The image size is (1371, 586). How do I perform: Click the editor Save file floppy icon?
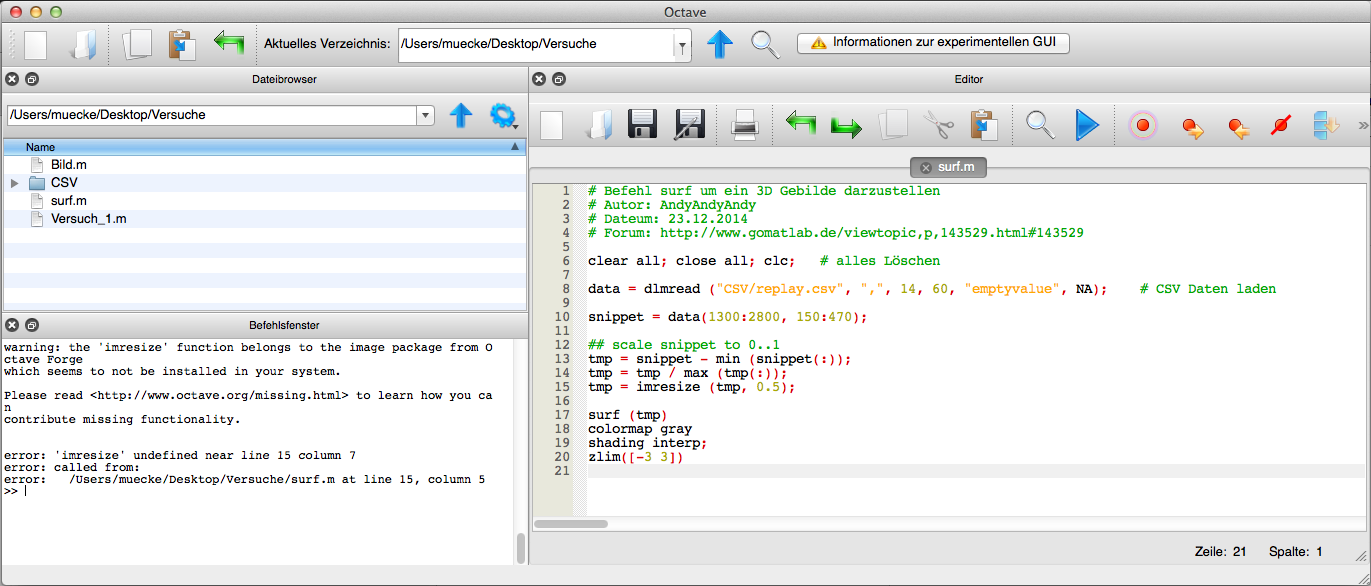tap(642, 125)
